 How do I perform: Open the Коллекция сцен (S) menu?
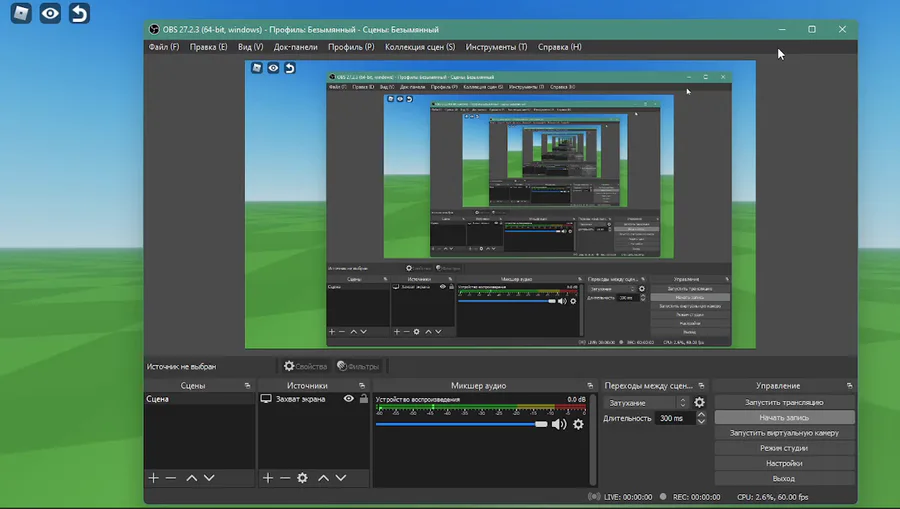[420, 47]
